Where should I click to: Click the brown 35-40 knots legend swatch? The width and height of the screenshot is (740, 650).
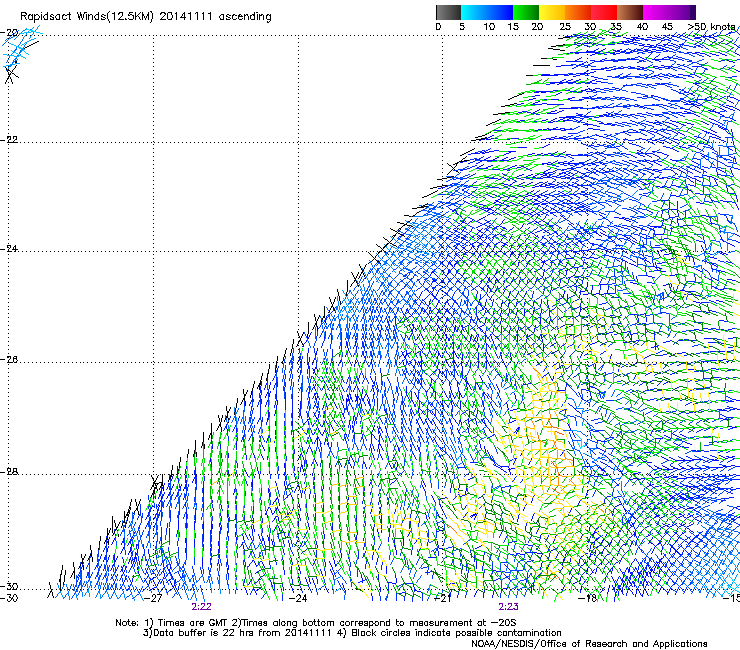[630, 12]
